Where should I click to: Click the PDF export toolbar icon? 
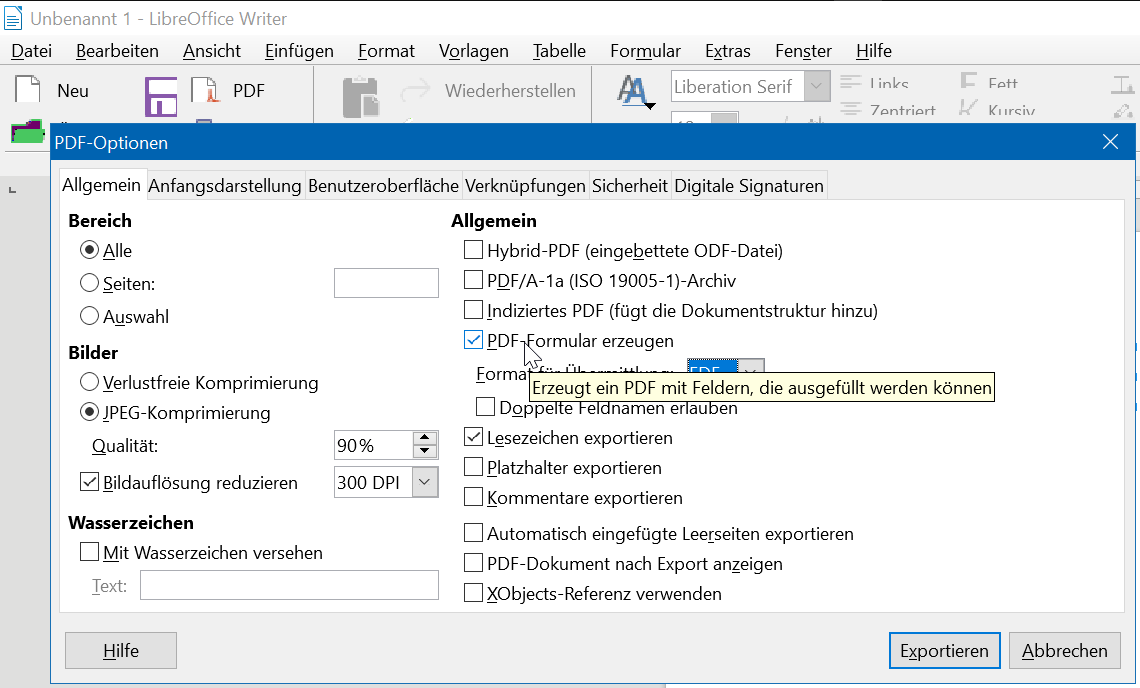[x=205, y=90]
